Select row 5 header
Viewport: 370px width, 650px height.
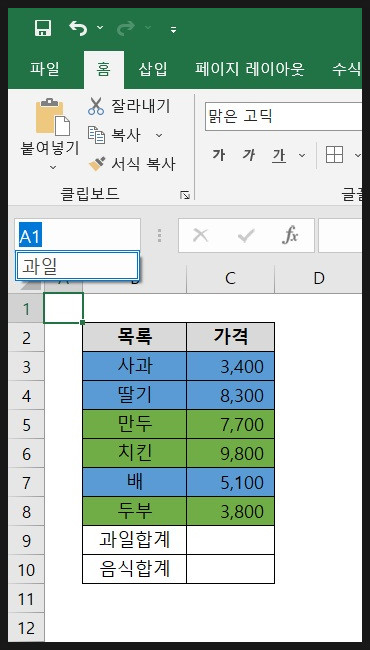pos(26,425)
